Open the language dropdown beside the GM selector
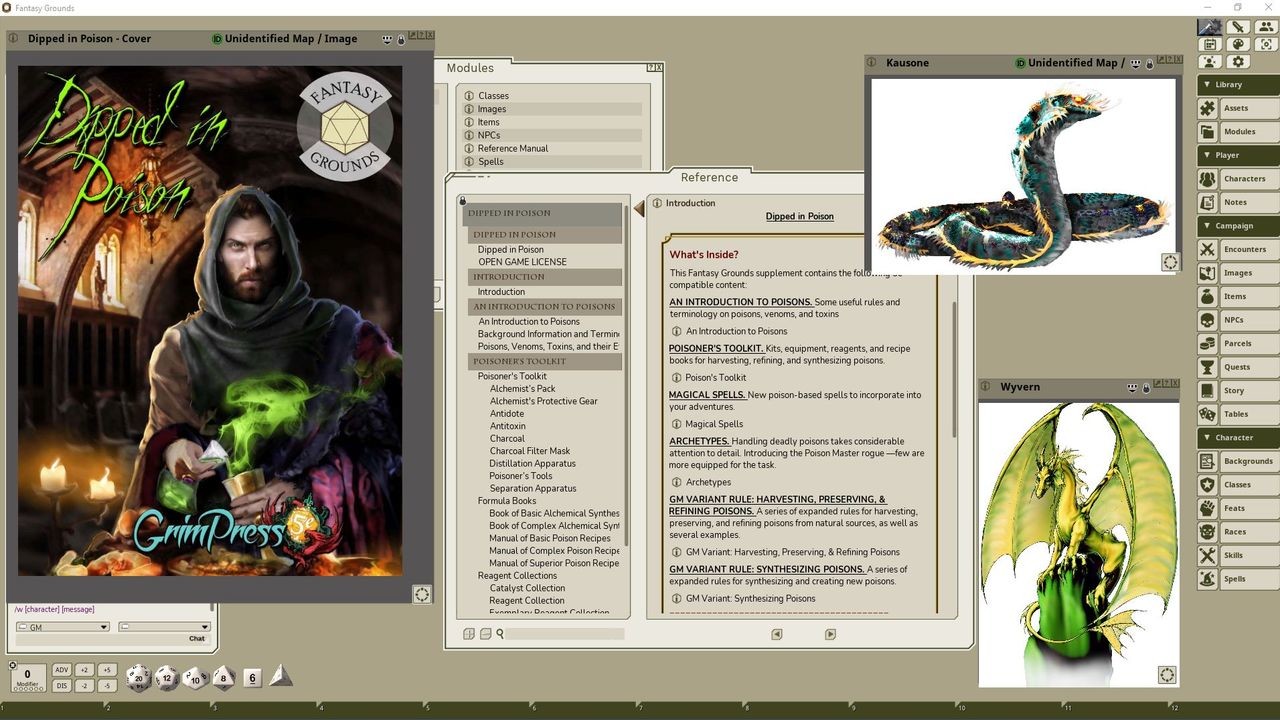This screenshot has height=720, width=1280. click(163, 625)
